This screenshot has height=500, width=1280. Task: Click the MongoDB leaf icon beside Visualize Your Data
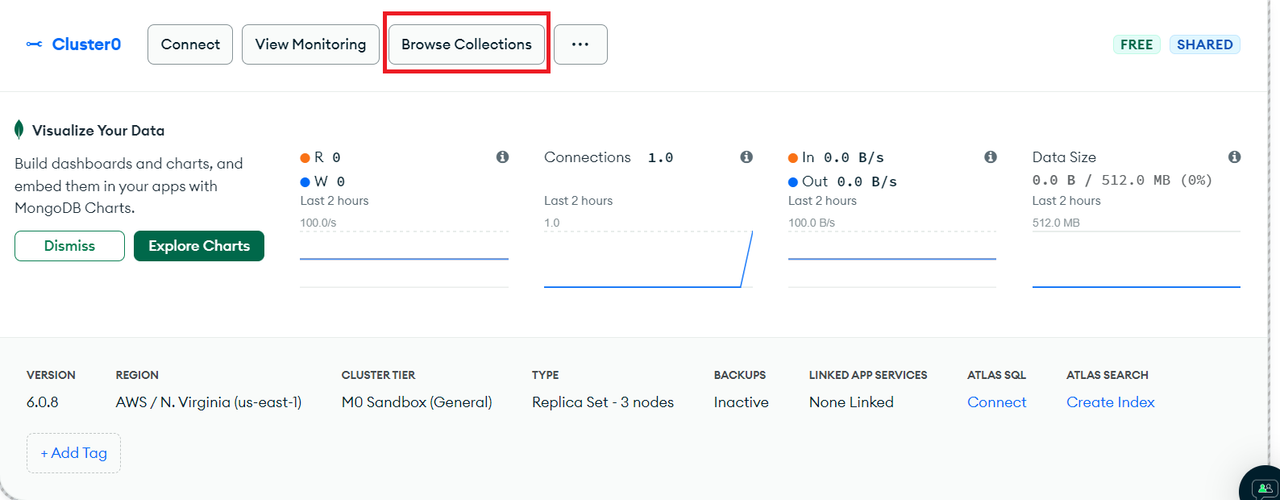click(19, 130)
